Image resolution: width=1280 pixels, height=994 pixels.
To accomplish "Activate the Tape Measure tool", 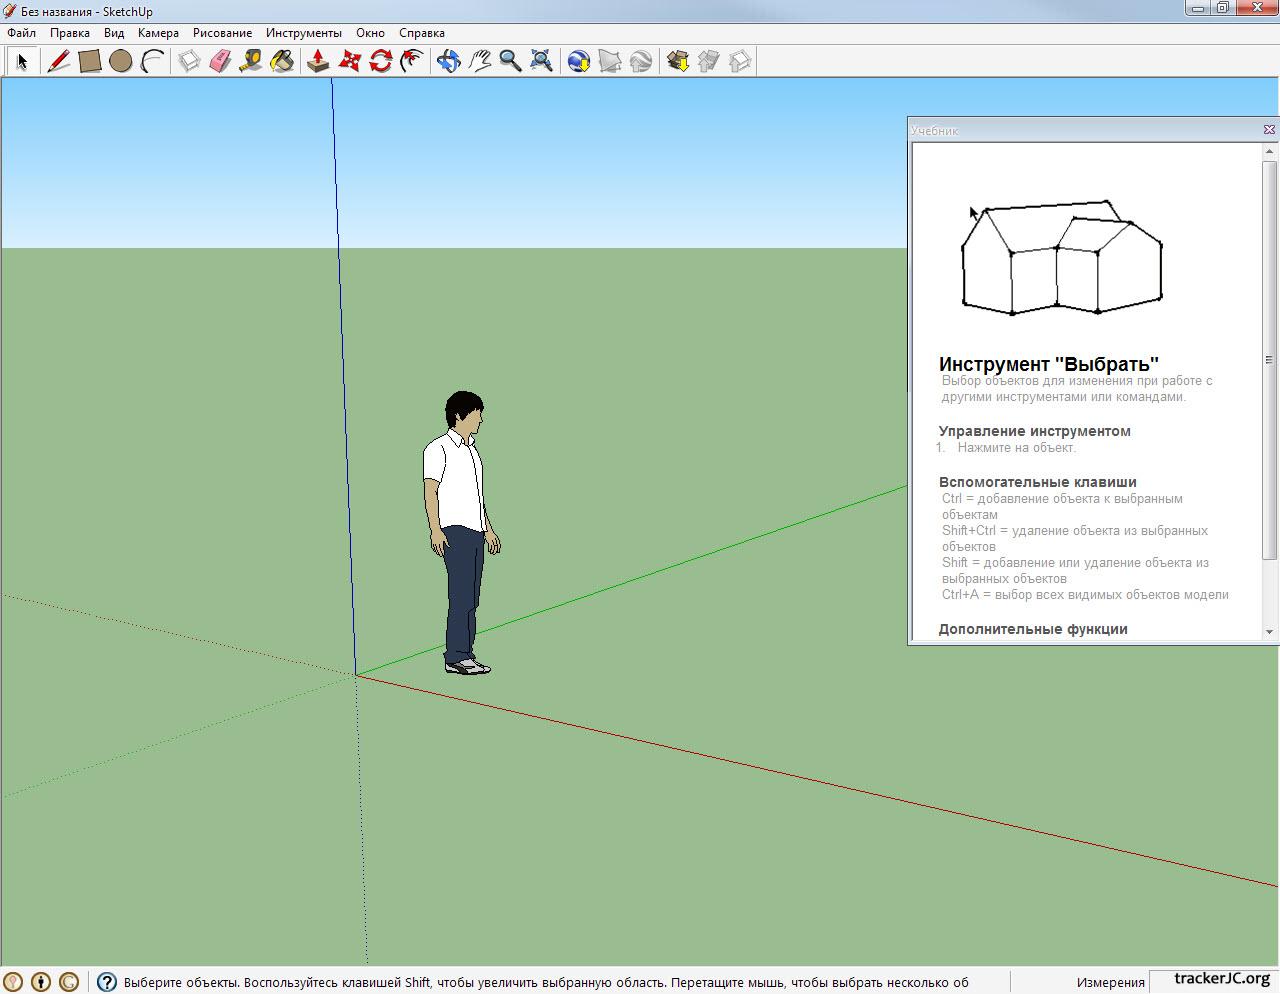I will tap(251, 61).
